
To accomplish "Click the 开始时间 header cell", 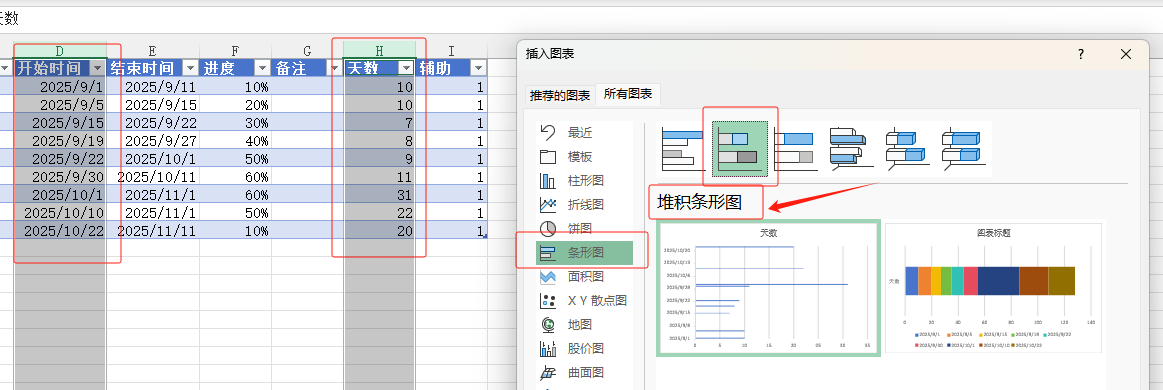I will click(x=61, y=68).
